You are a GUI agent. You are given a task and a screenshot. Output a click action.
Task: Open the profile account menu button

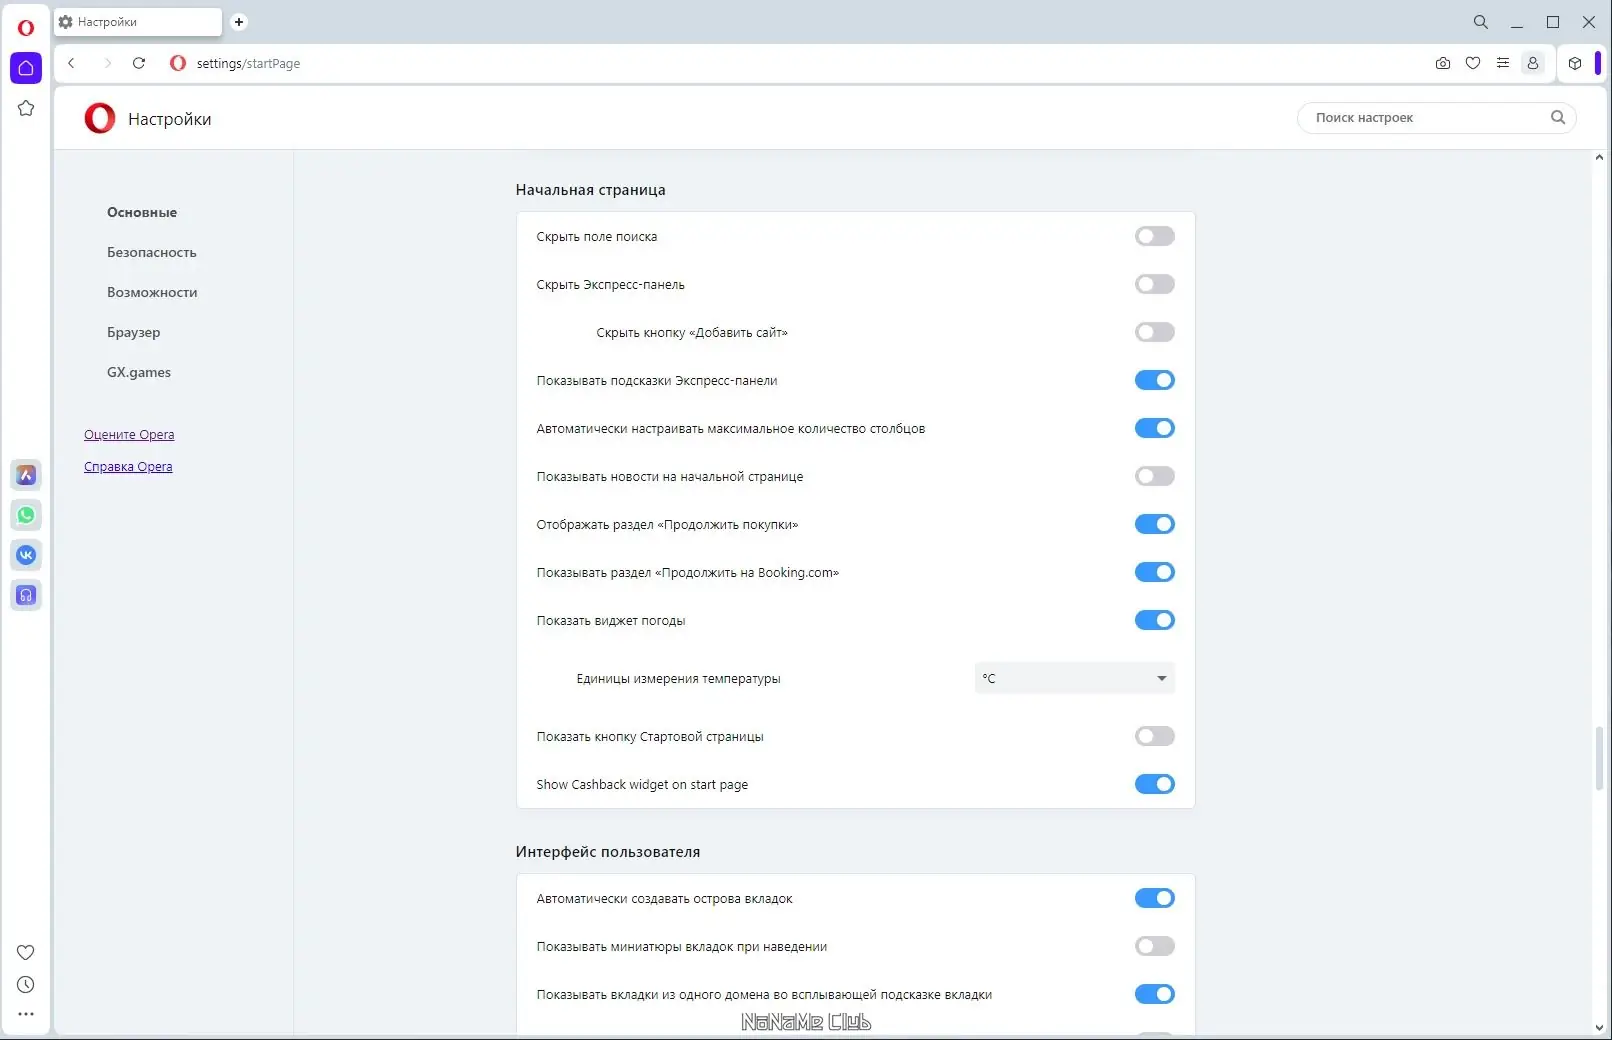[x=1532, y=63]
